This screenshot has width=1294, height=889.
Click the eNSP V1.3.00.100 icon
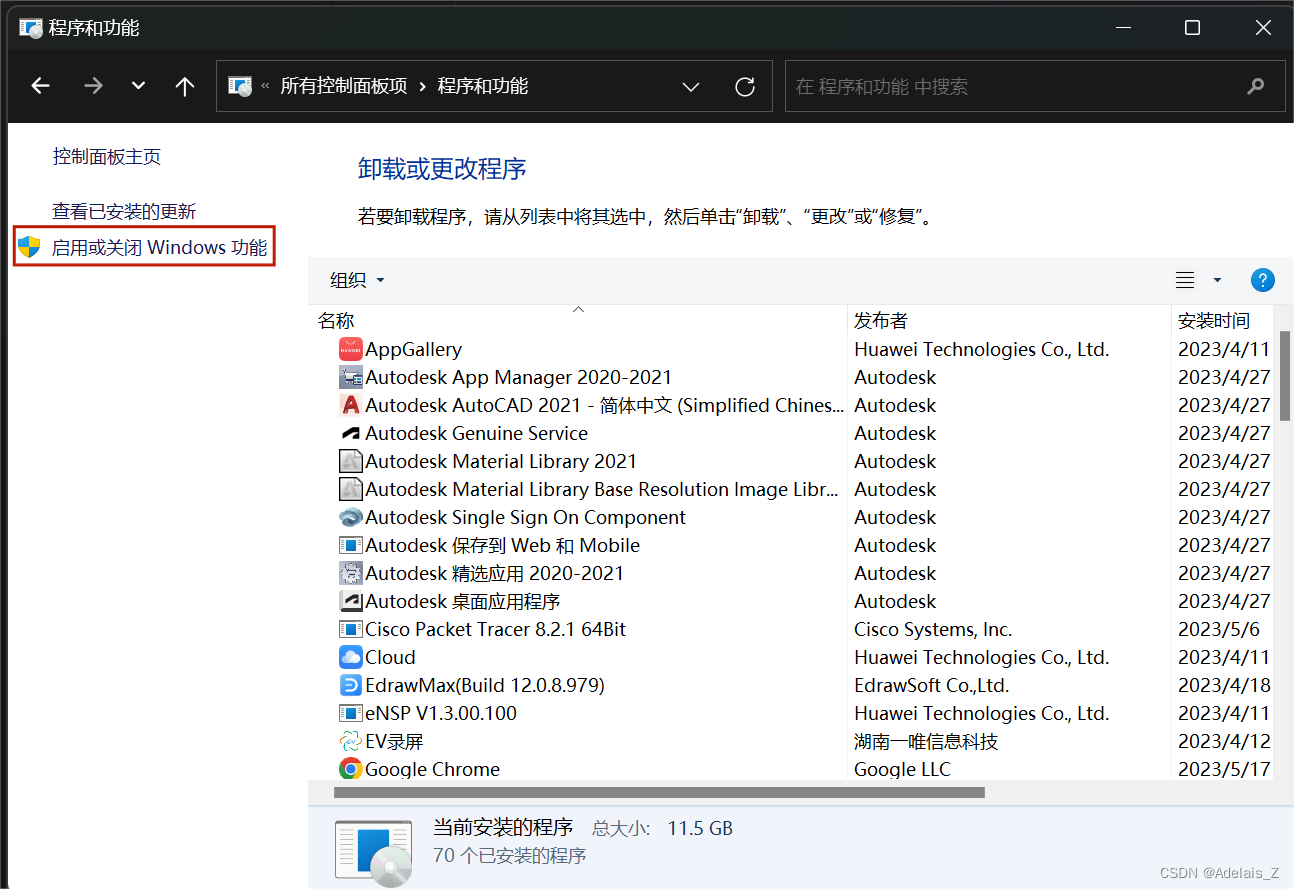pos(350,713)
